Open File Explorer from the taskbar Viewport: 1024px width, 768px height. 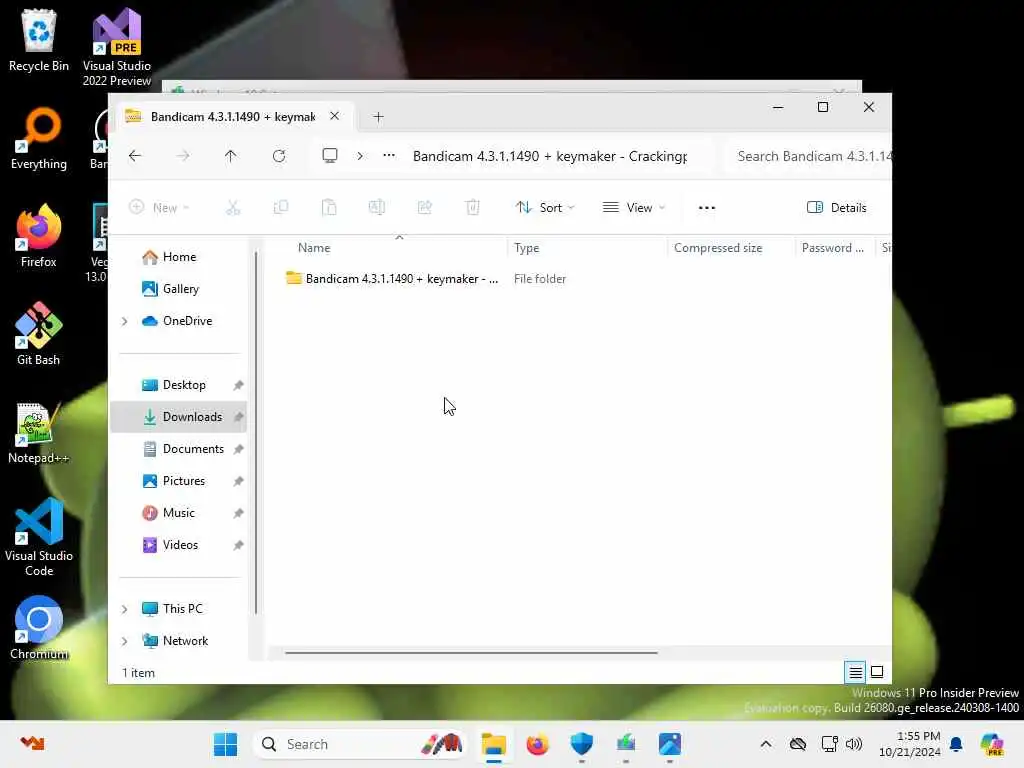[x=494, y=744]
